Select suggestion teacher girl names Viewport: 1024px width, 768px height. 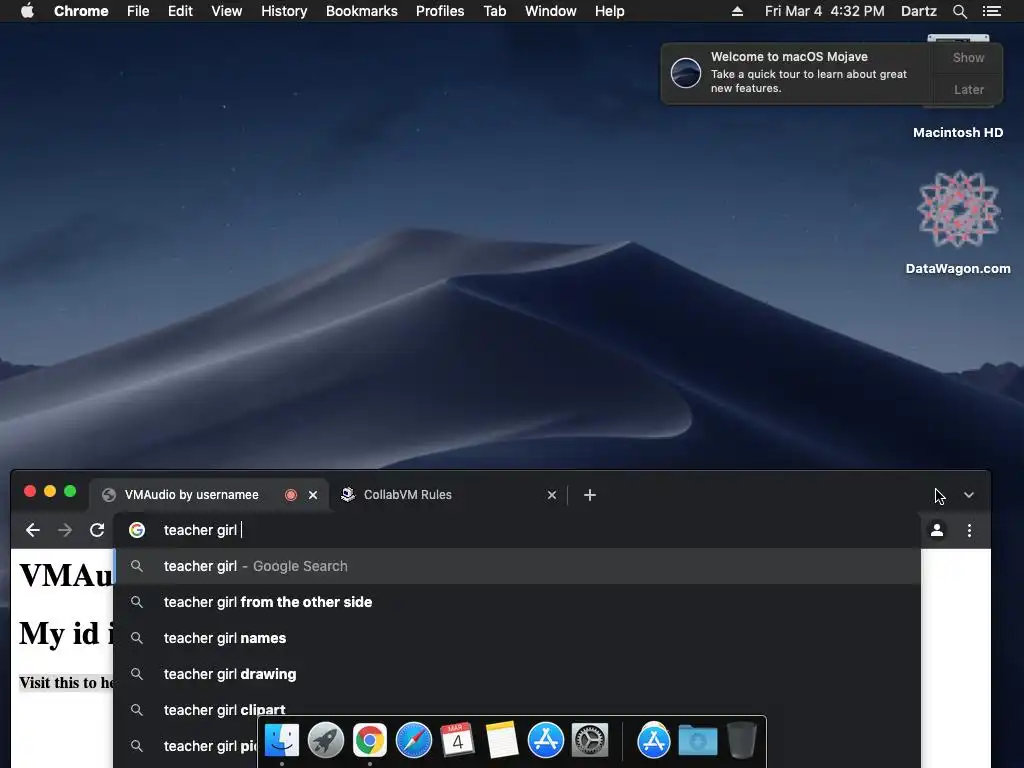pos(517,638)
